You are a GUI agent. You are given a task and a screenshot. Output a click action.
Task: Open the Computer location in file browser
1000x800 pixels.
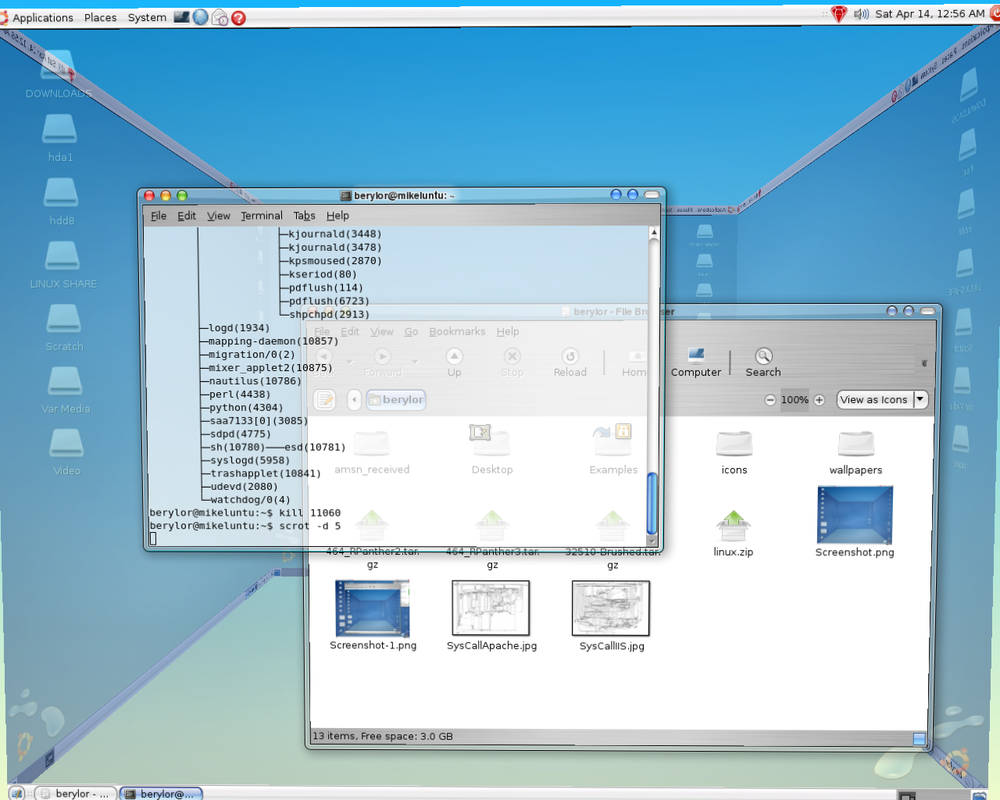tap(696, 360)
